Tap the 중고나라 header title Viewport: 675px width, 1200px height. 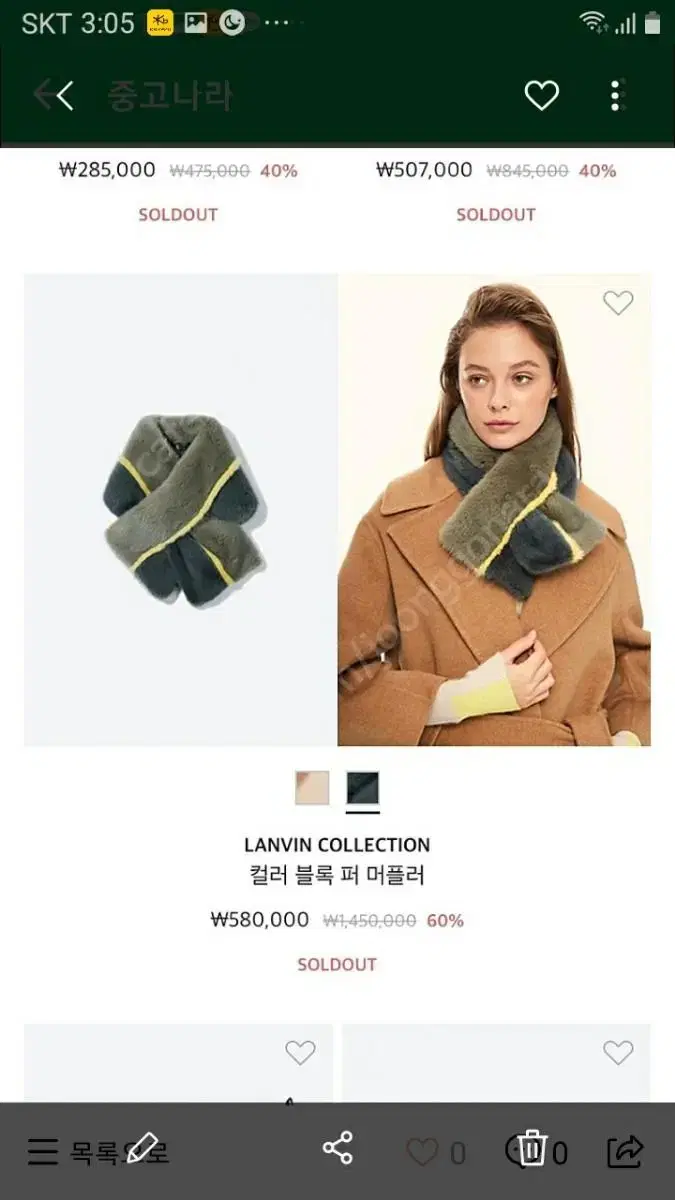tap(170, 96)
